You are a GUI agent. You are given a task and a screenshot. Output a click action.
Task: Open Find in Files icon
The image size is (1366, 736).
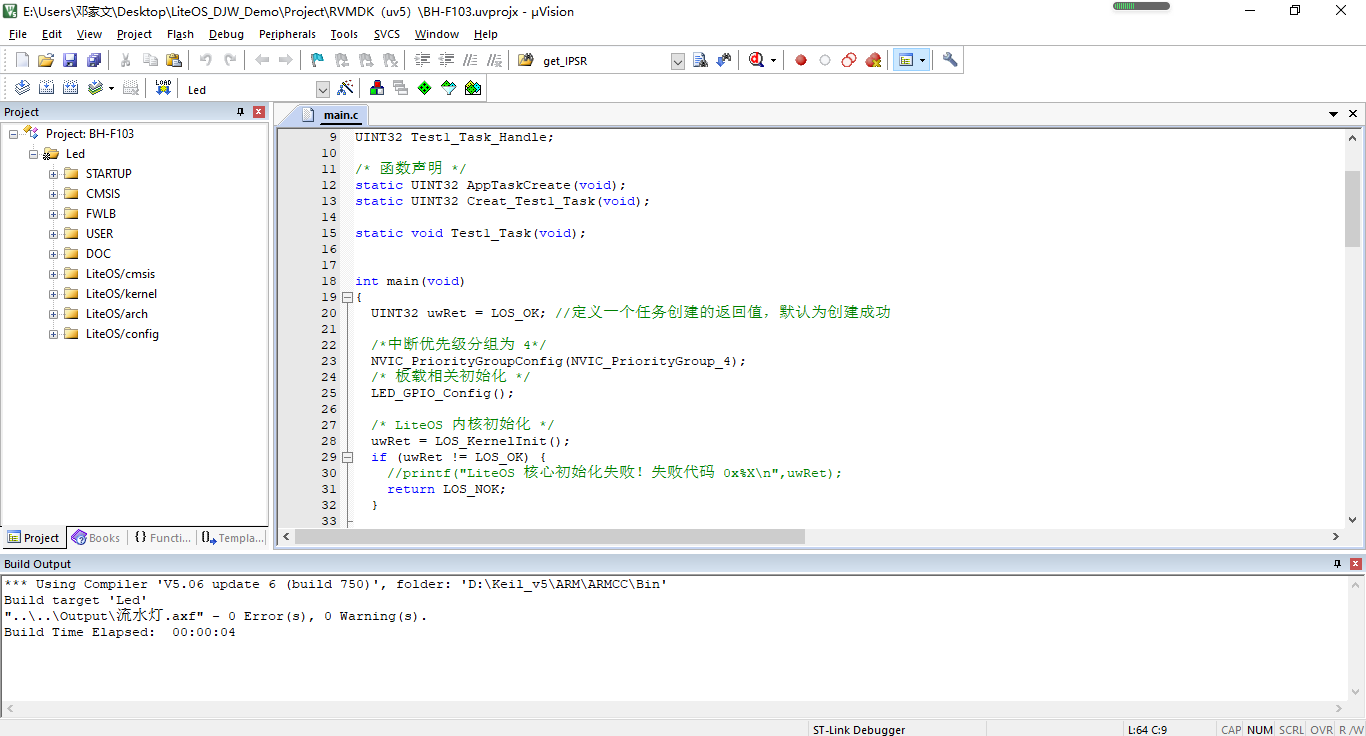(x=525, y=60)
